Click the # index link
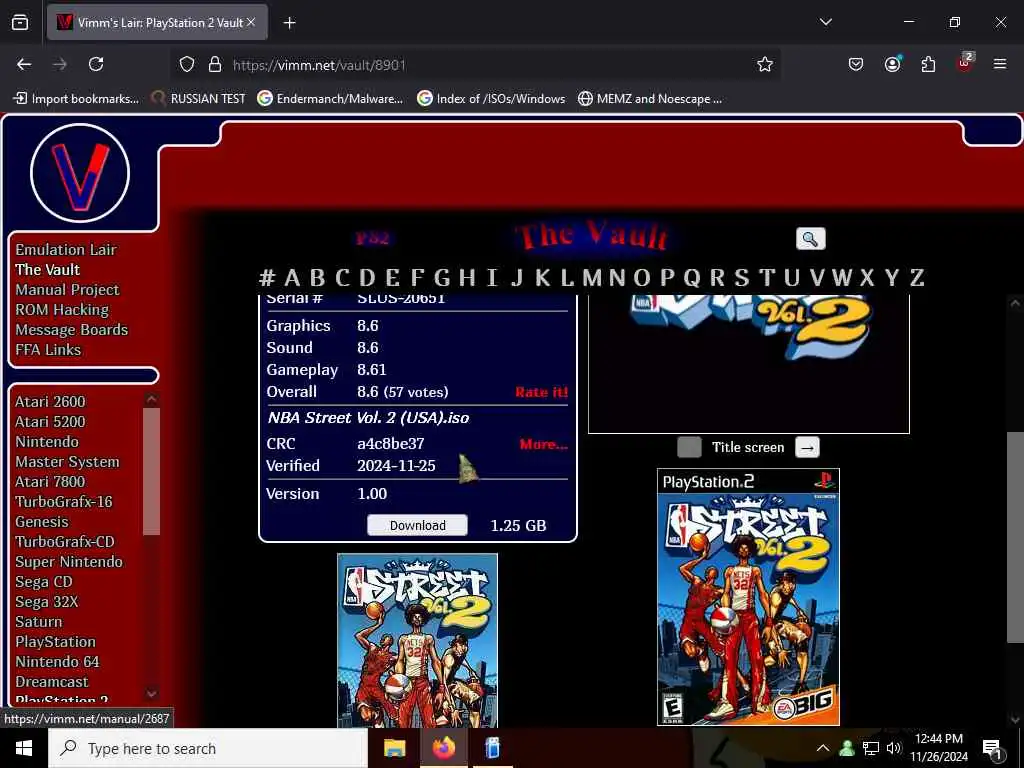The width and height of the screenshot is (1024, 768). (x=267, y=278)
